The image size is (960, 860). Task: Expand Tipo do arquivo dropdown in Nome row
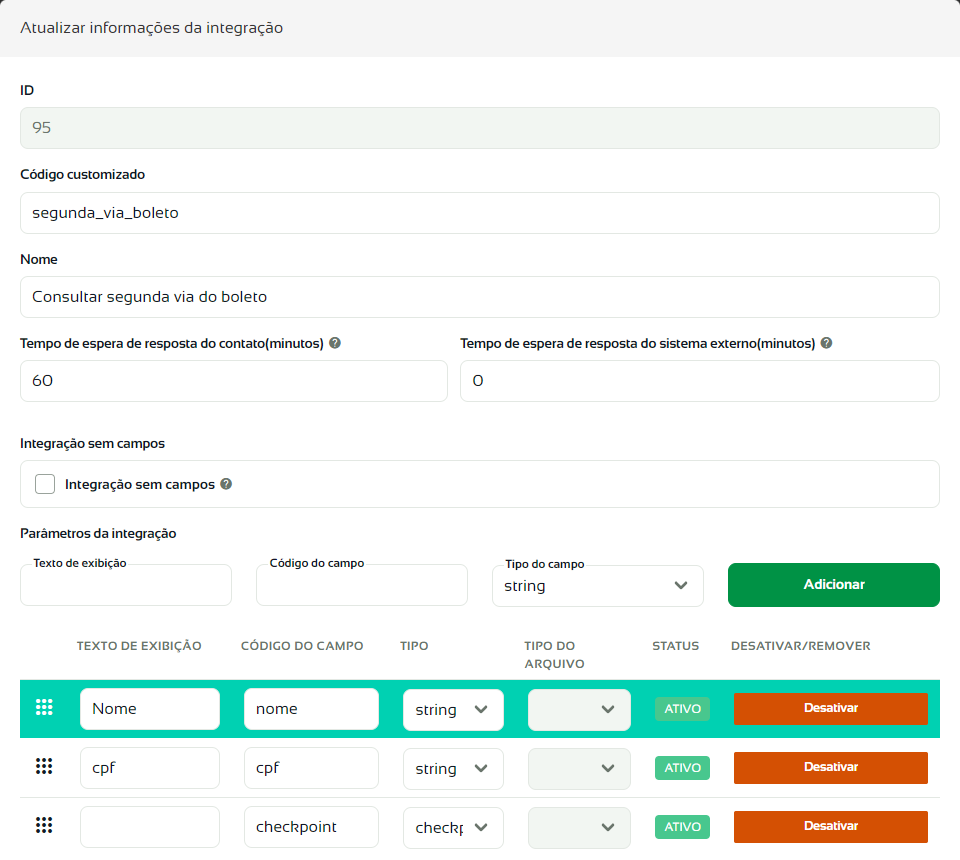click(x=579, y=709)
